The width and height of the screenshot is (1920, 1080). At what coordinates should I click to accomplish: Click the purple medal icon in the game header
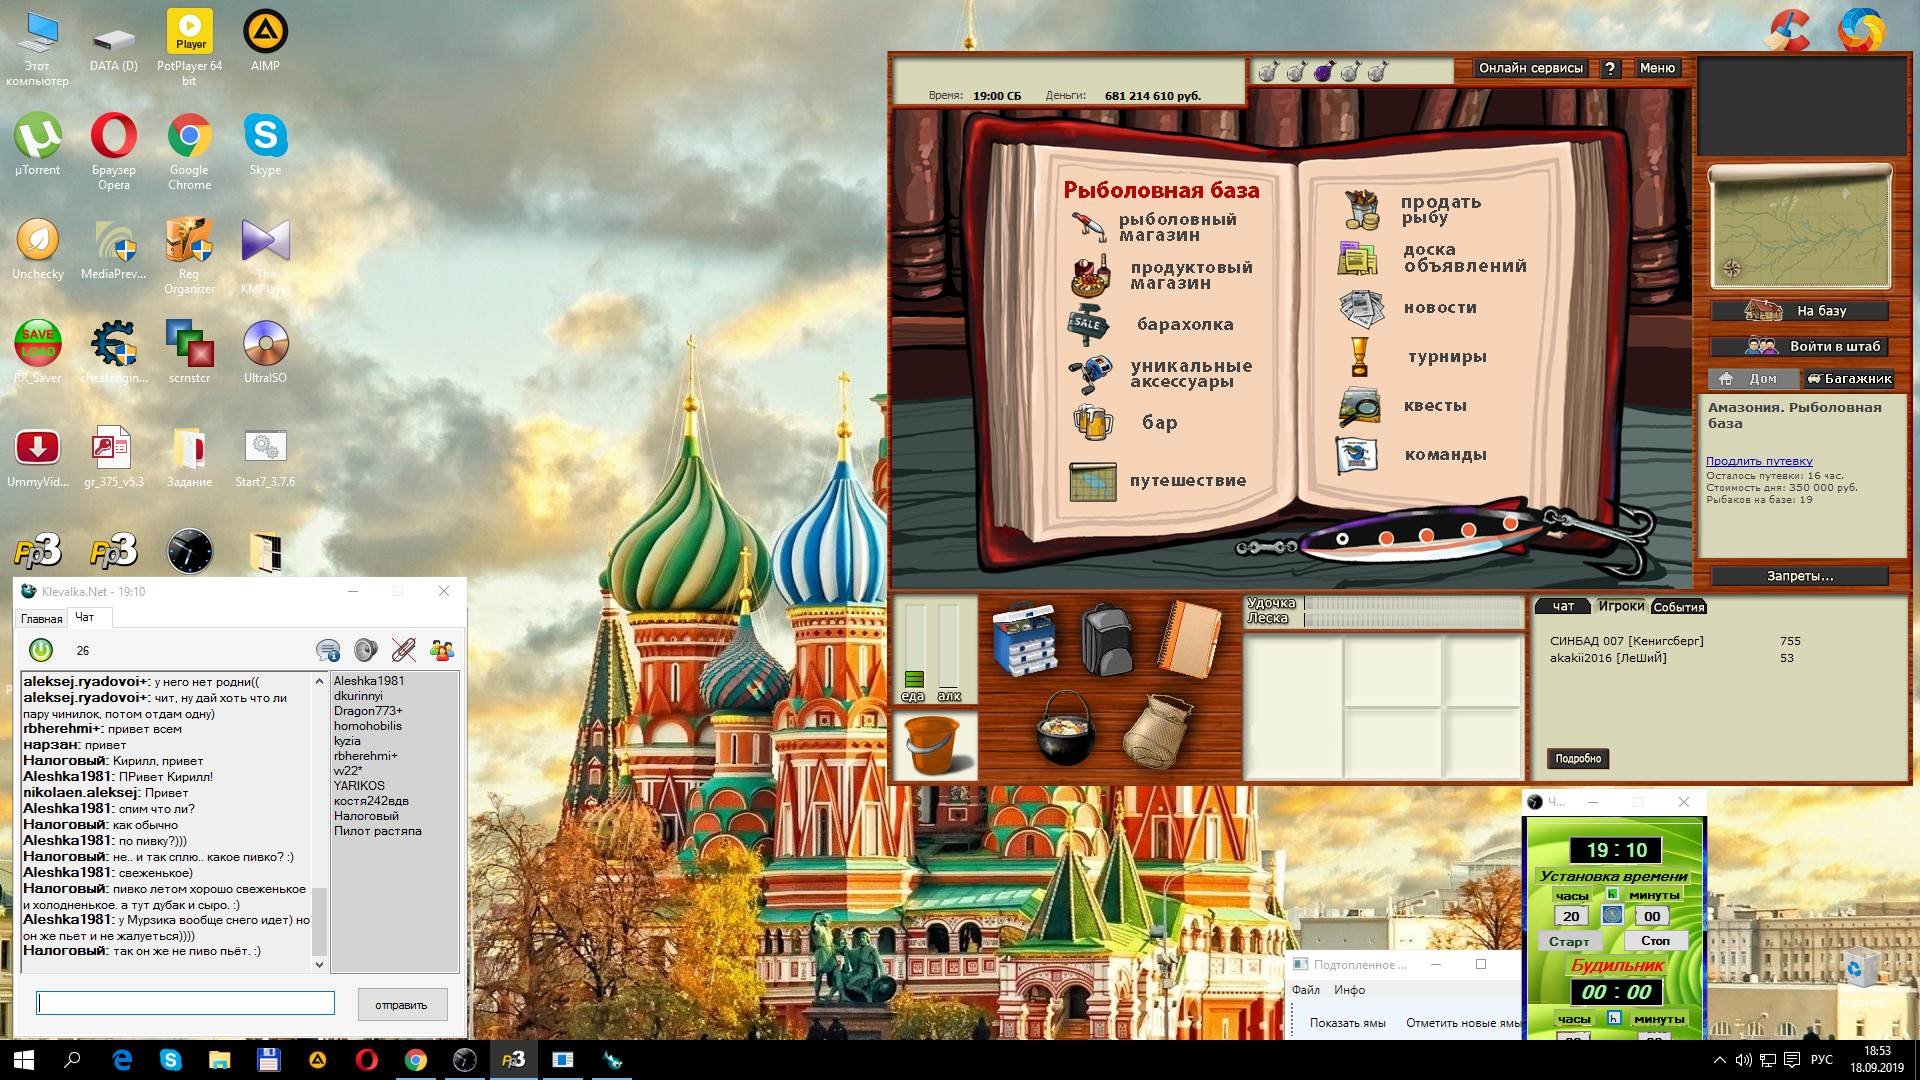[1324, 71]
